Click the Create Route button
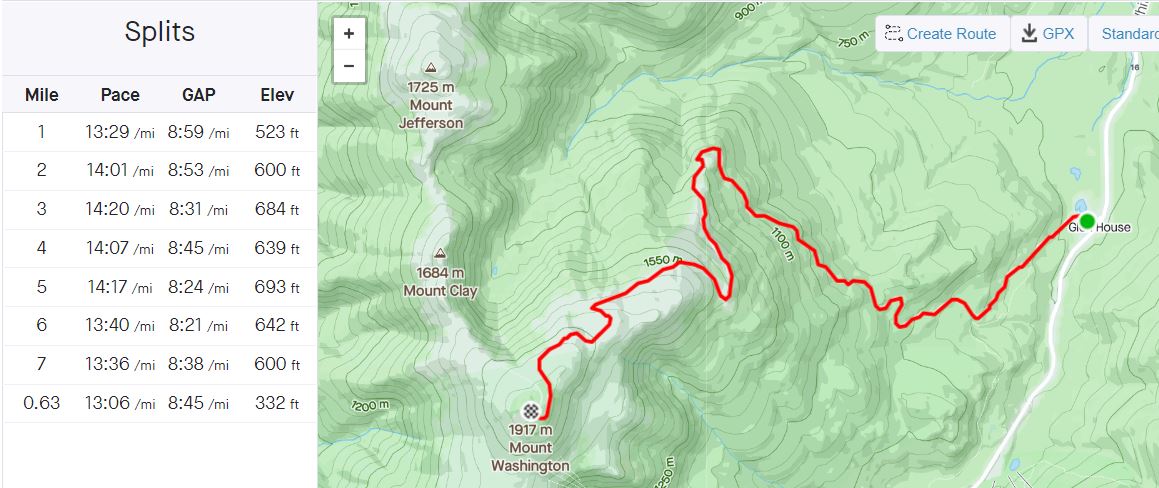1159x488 pixels. pos(943,33)
